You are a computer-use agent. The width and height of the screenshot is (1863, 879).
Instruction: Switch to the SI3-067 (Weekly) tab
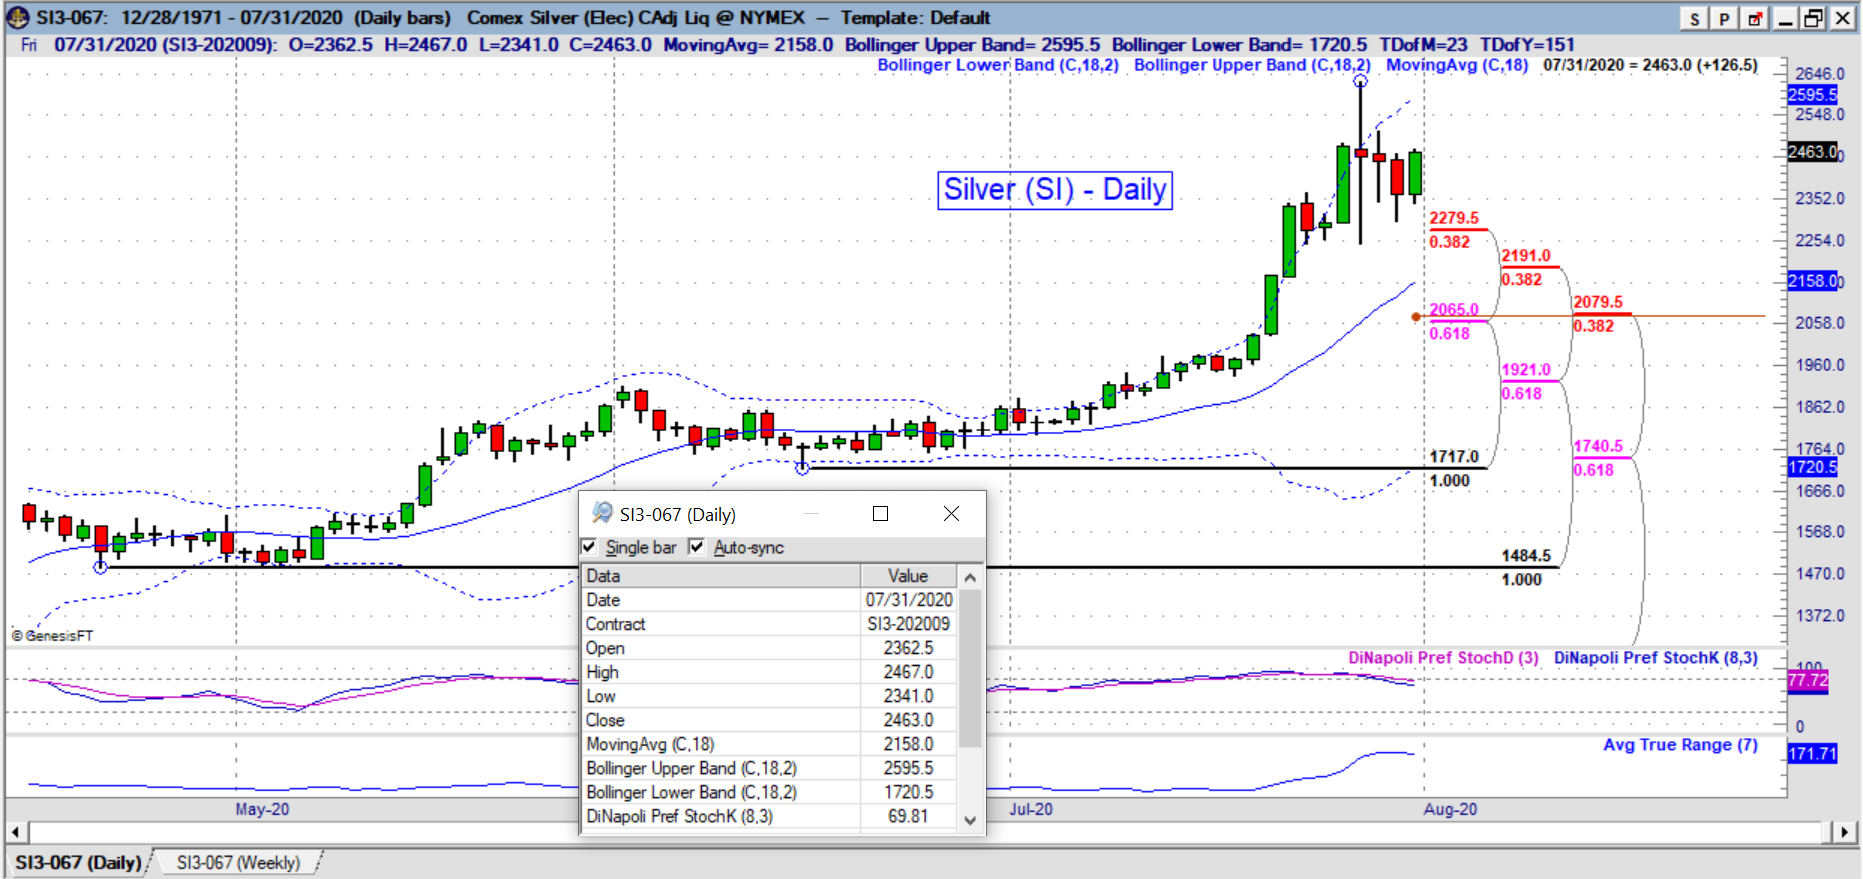(238, 862)
